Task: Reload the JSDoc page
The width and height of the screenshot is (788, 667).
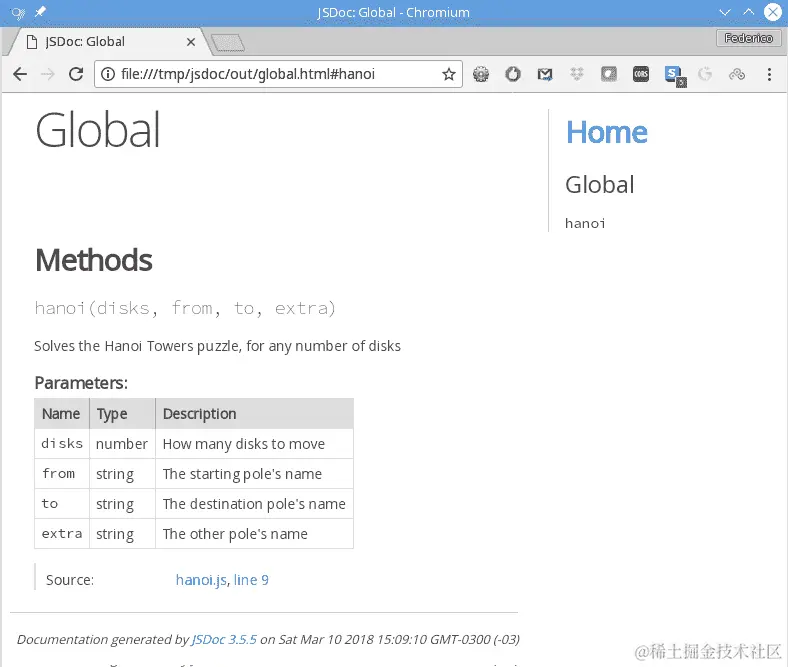Action: (76, 74)
